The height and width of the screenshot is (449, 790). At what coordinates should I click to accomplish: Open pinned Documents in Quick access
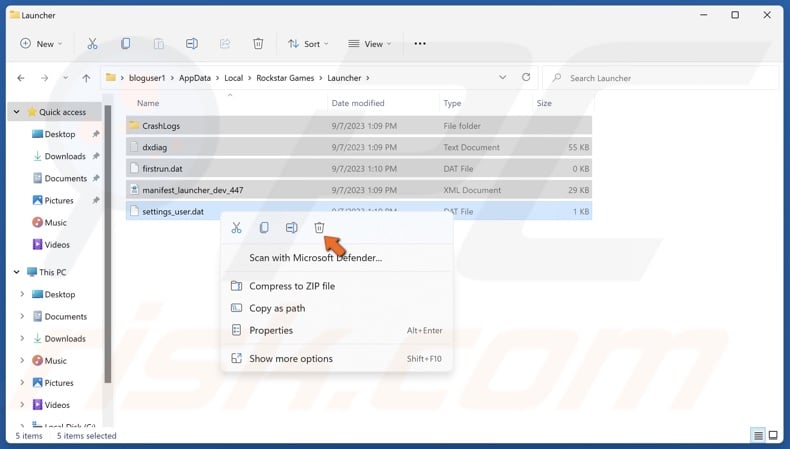(65, 178)
